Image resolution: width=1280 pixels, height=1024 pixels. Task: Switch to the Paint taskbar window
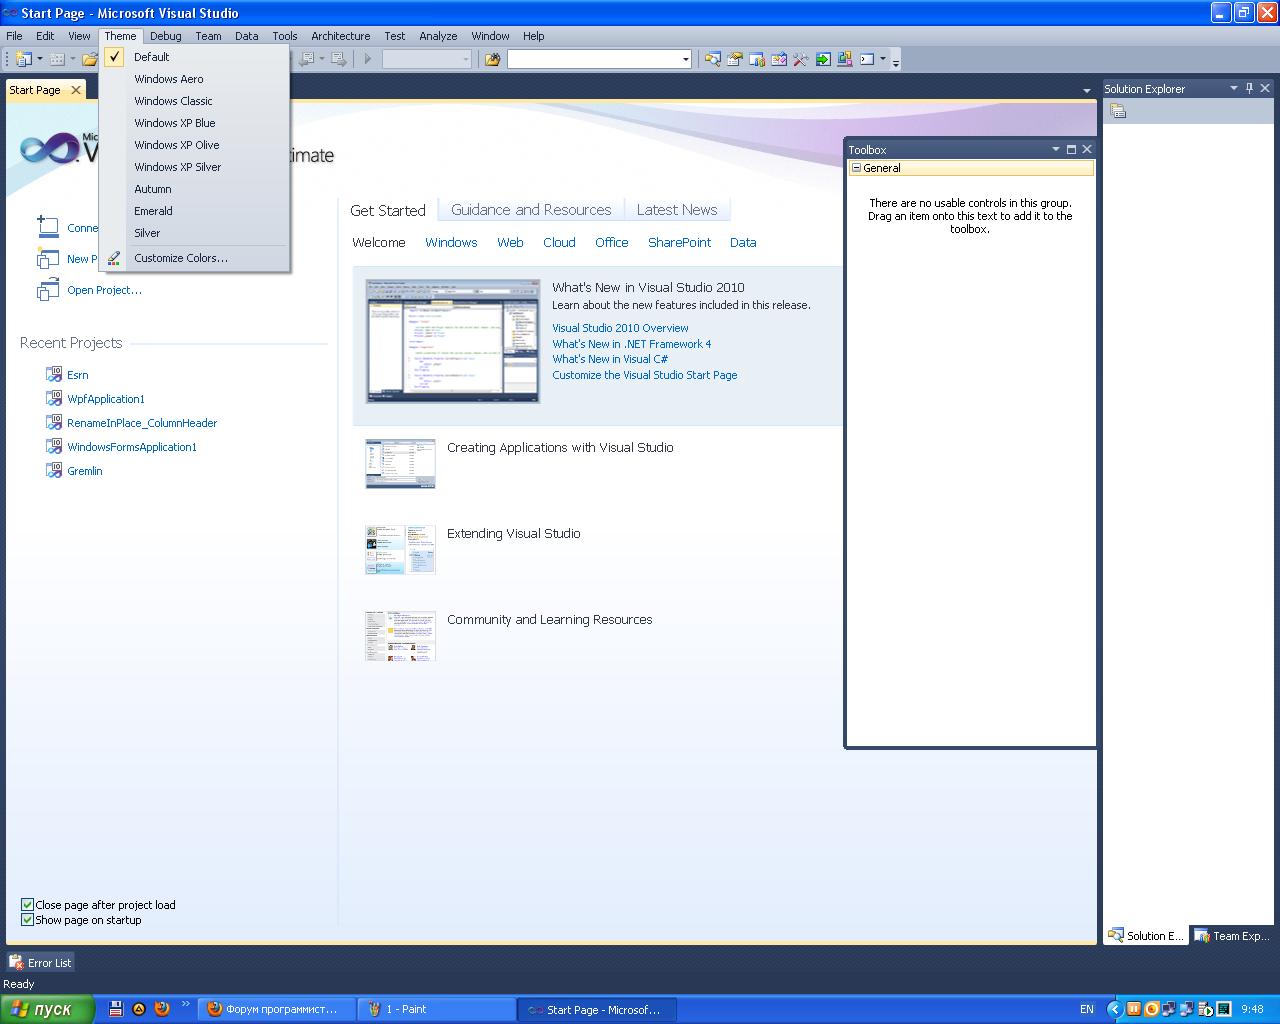[x=436, y=1010]
